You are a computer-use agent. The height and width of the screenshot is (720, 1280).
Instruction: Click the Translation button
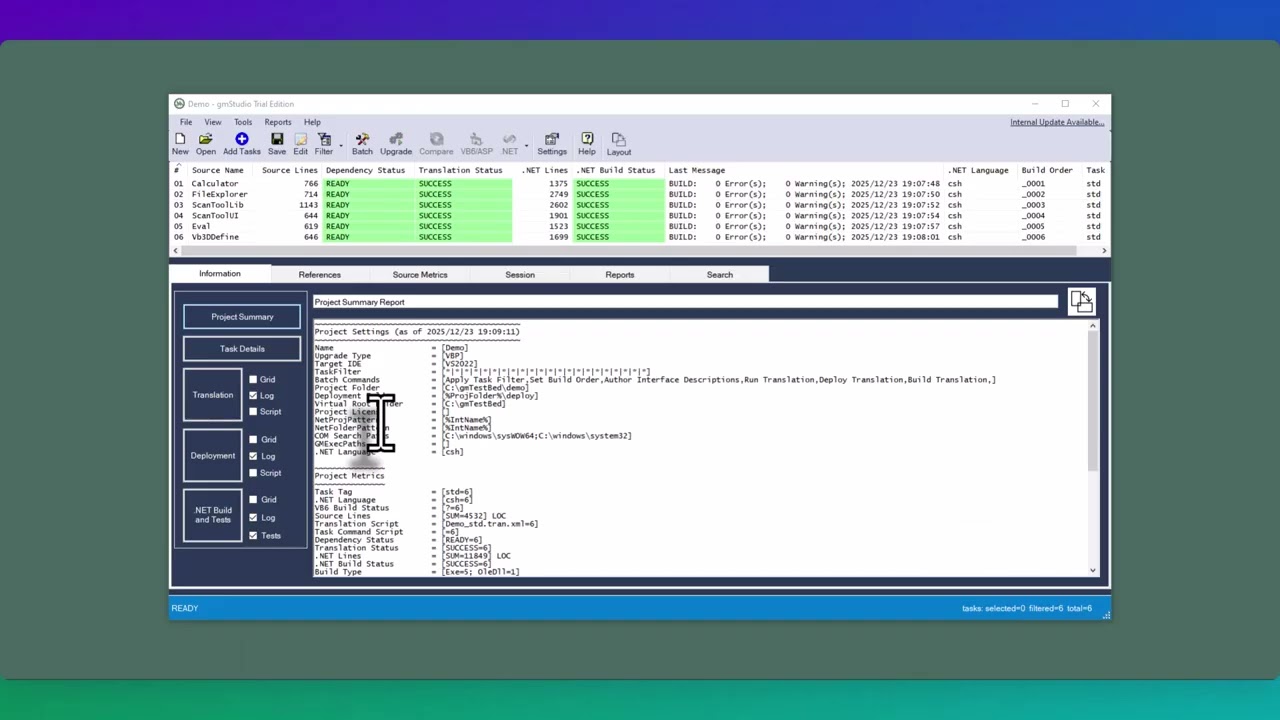(213, 395)
